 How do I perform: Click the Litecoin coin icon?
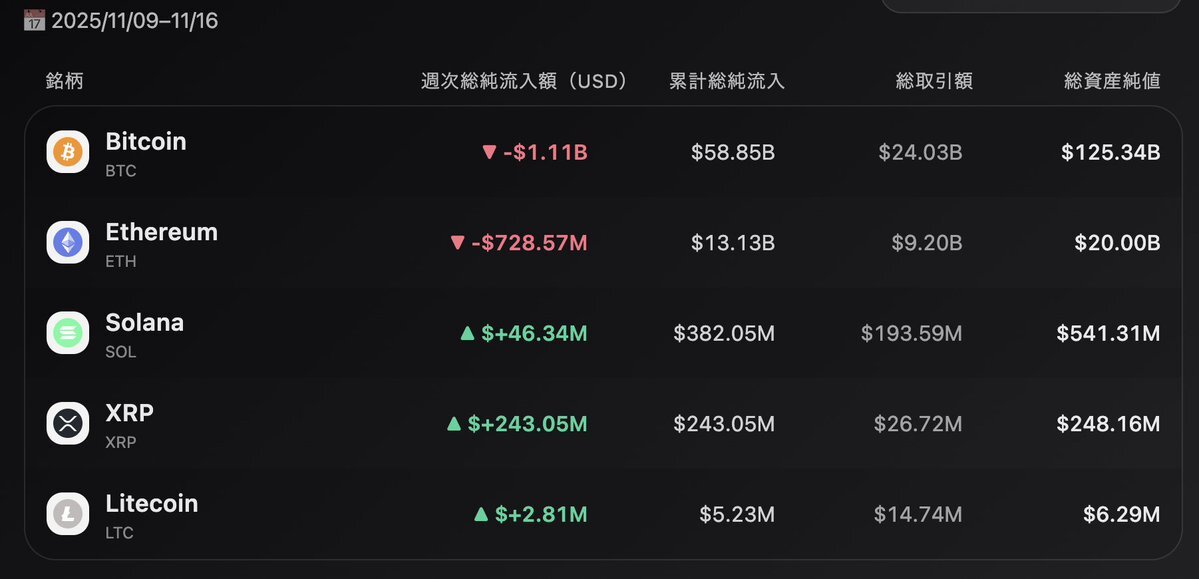point(68,514)
